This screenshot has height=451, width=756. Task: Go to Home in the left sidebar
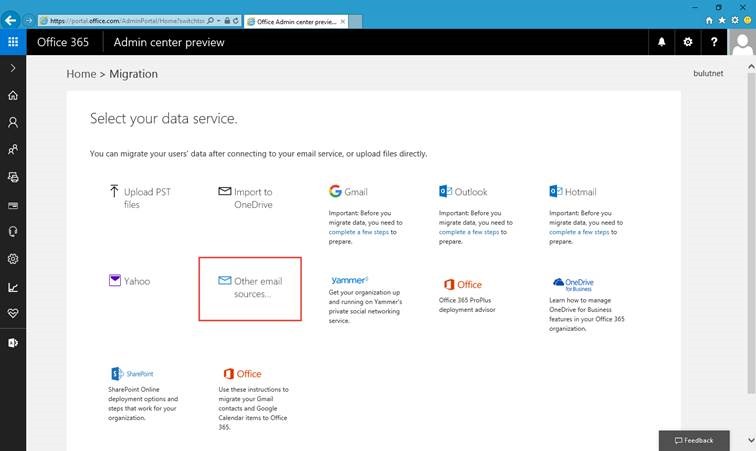[x=13, y=95]
